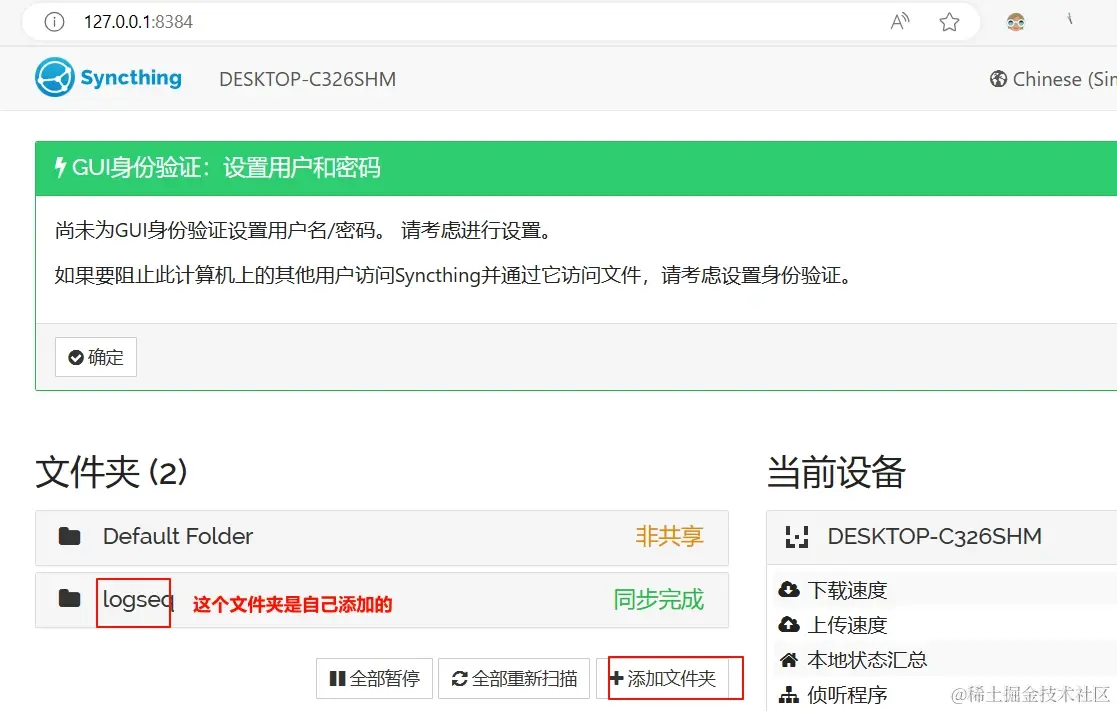
Task: Click the home icon beside 本地状态汇总
Action: [x=791, y=659]
